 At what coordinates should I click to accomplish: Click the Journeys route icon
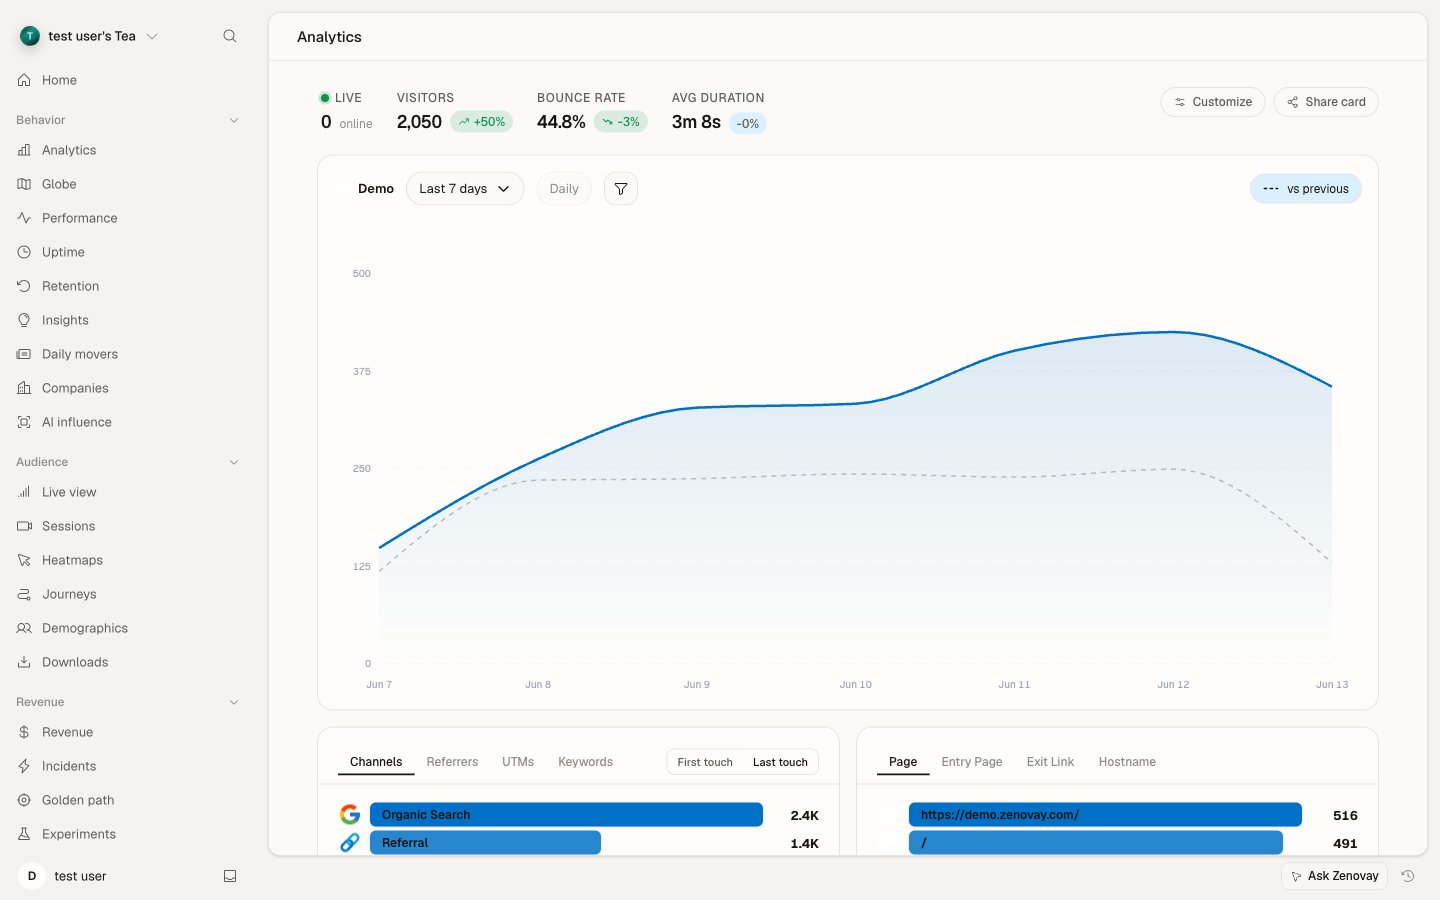pos(24,594)
